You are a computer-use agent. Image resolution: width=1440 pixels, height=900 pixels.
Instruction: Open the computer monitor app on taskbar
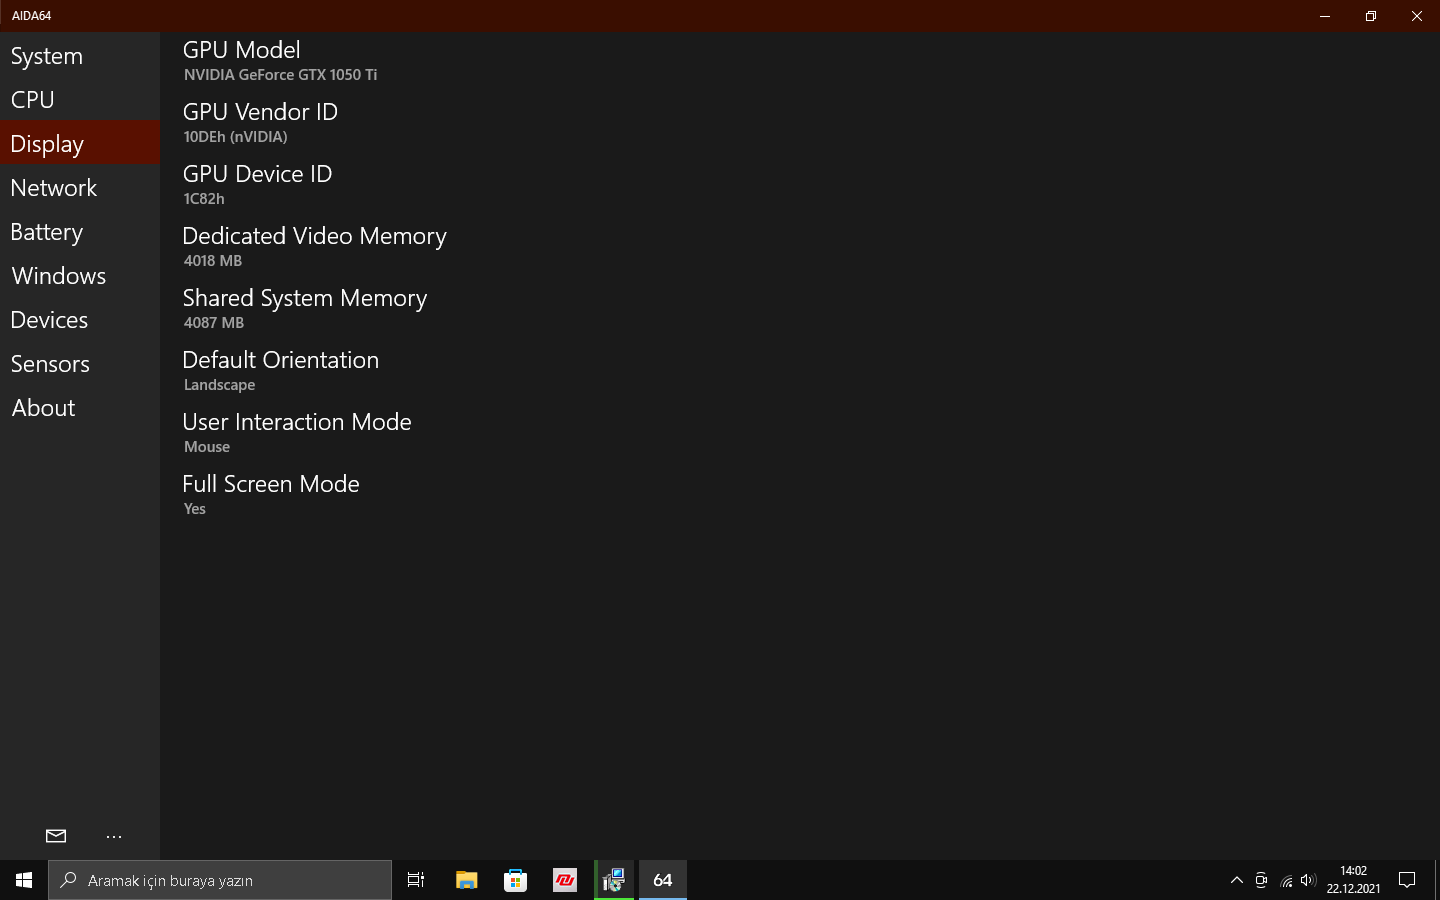point(614,880)
